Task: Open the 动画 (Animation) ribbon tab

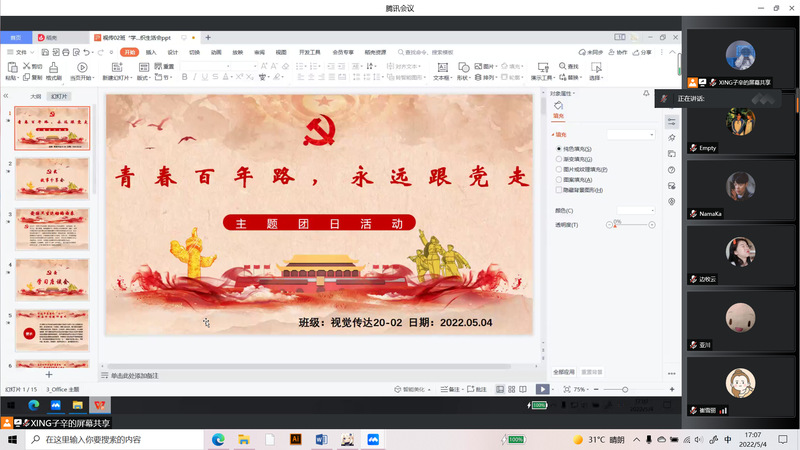Action: tap(216, 52)
